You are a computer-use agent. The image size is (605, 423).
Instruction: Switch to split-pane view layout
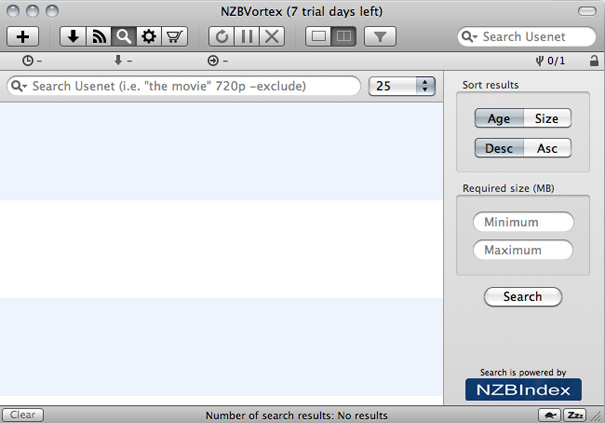pyautogui.click(x=343, y=37)
